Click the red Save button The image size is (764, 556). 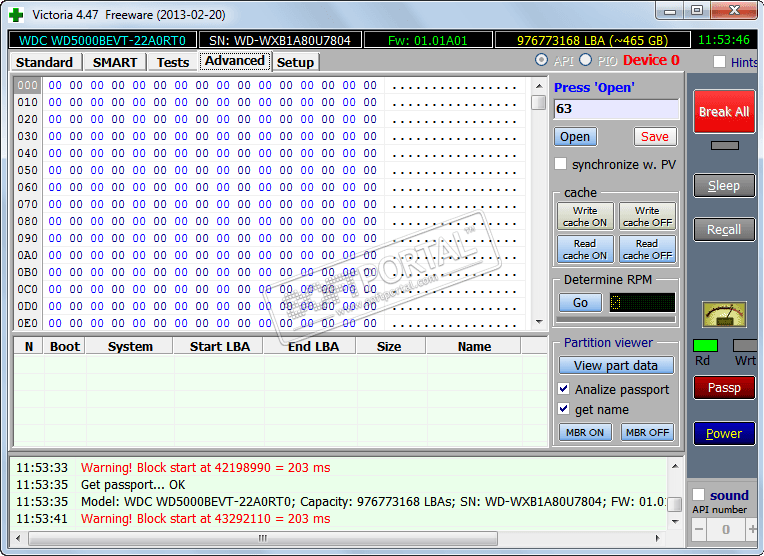655,137
